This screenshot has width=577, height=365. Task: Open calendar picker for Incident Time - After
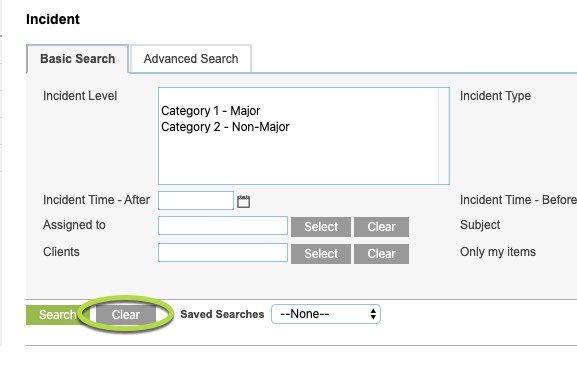[x=243, y=201]
